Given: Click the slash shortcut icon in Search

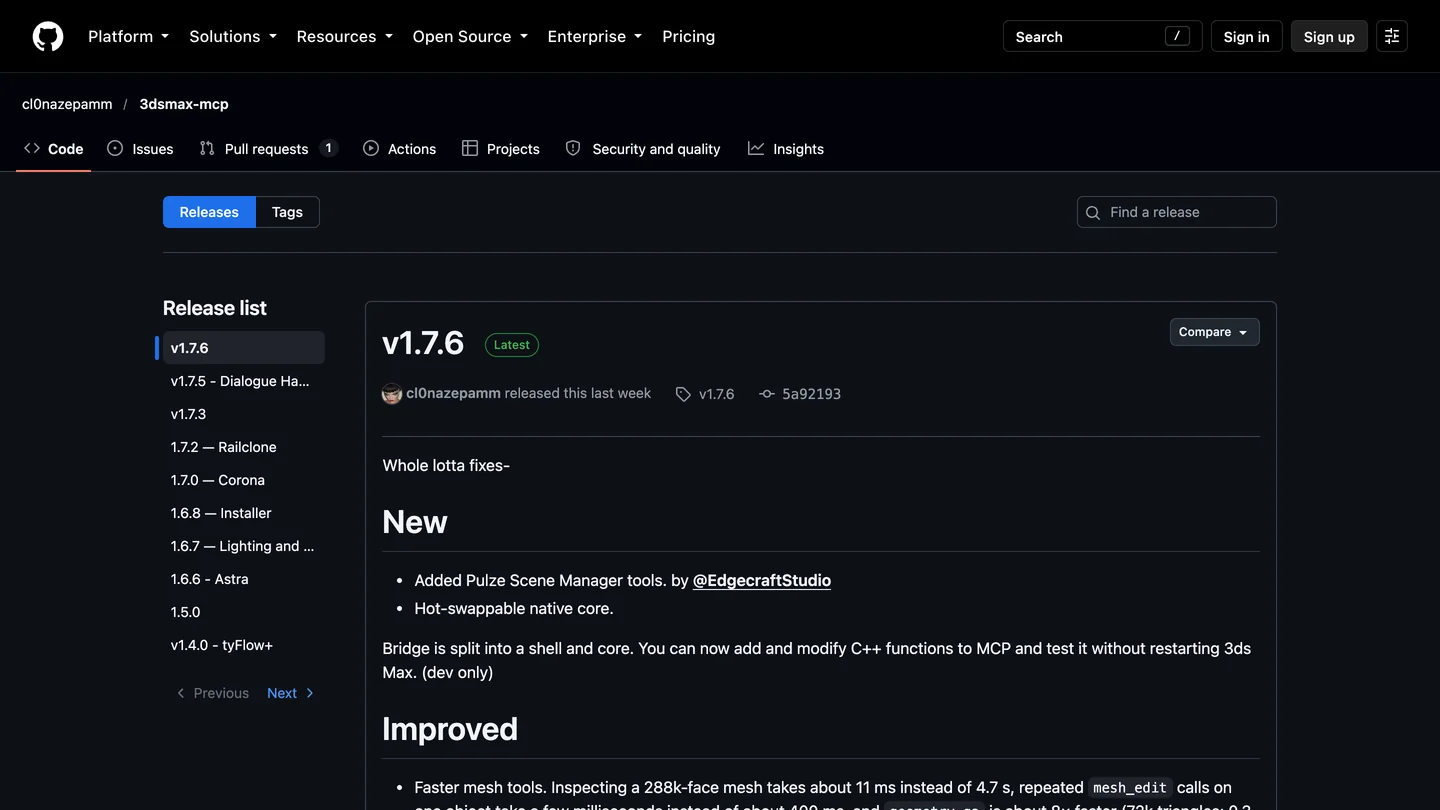Looking at the screenshot, I should (x=1178, y=36).
